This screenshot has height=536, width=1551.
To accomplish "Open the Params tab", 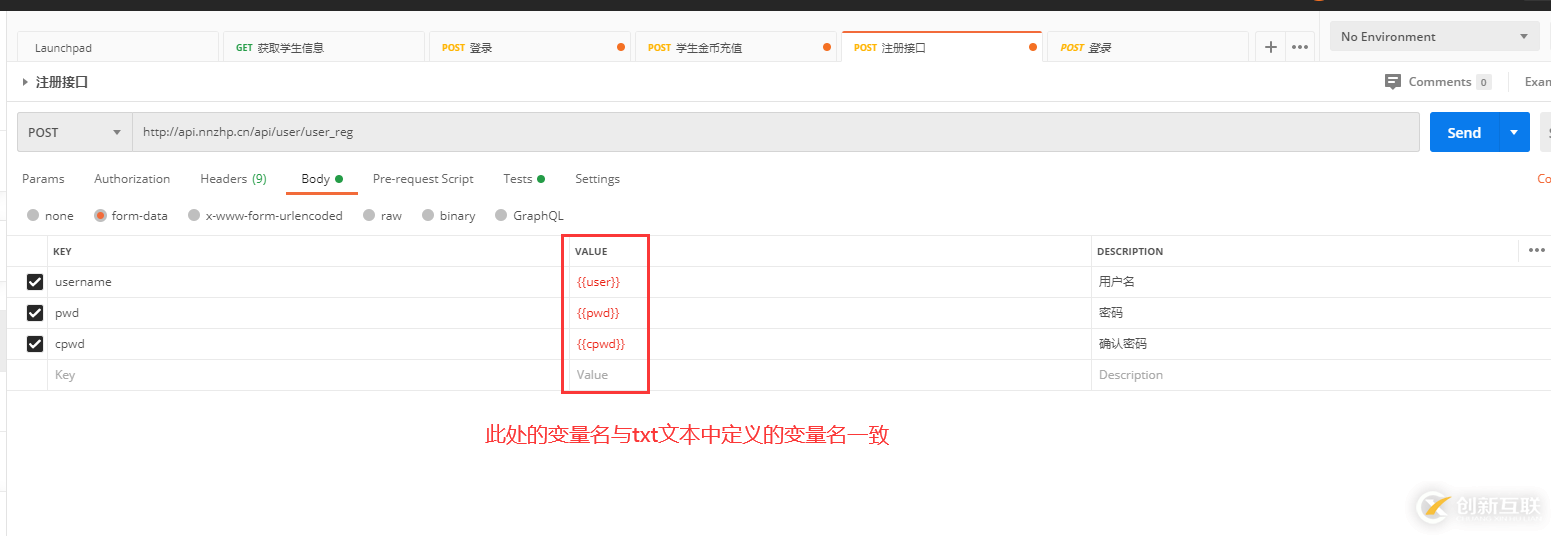I will [x=43, y=179].
